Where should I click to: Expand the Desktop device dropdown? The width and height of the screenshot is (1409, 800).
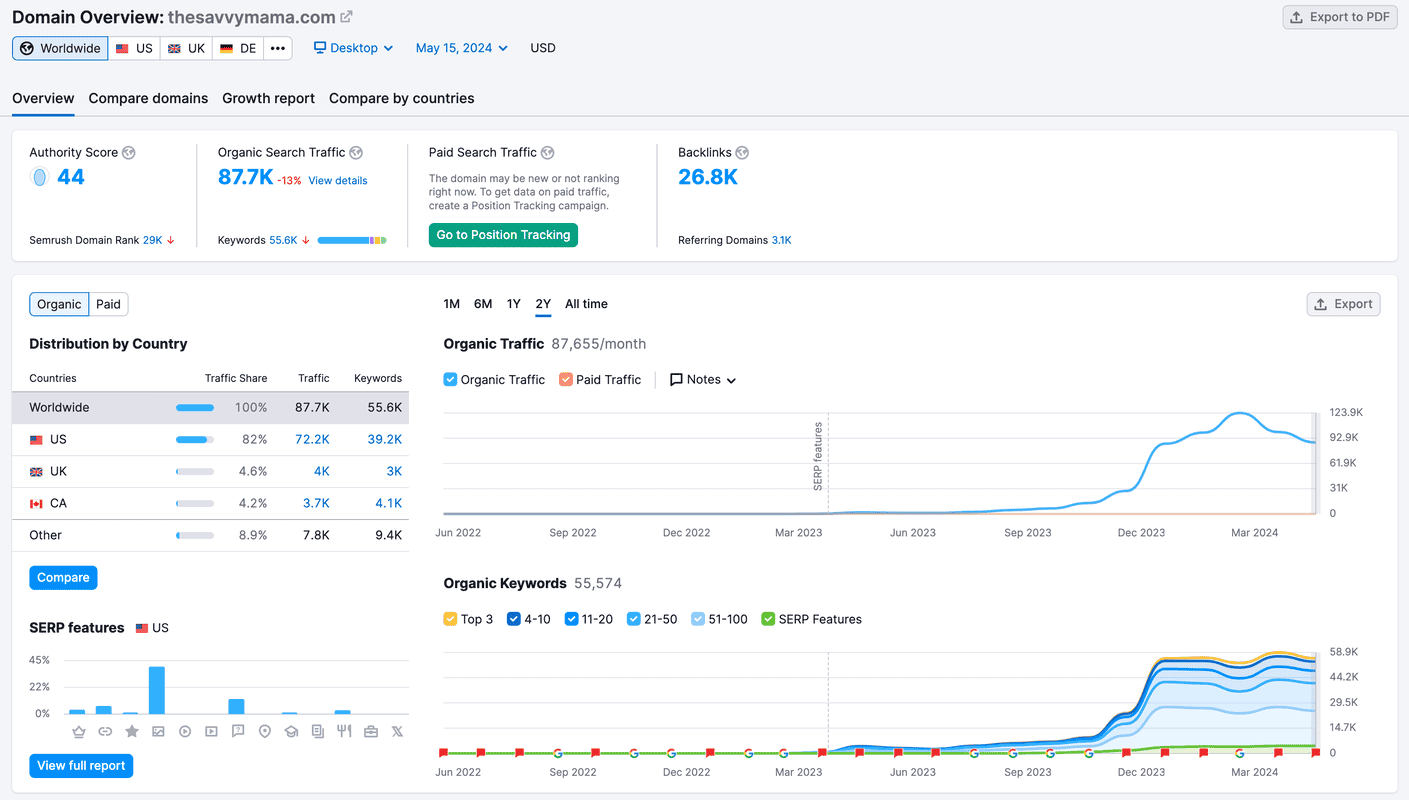(x=352, y=47)
